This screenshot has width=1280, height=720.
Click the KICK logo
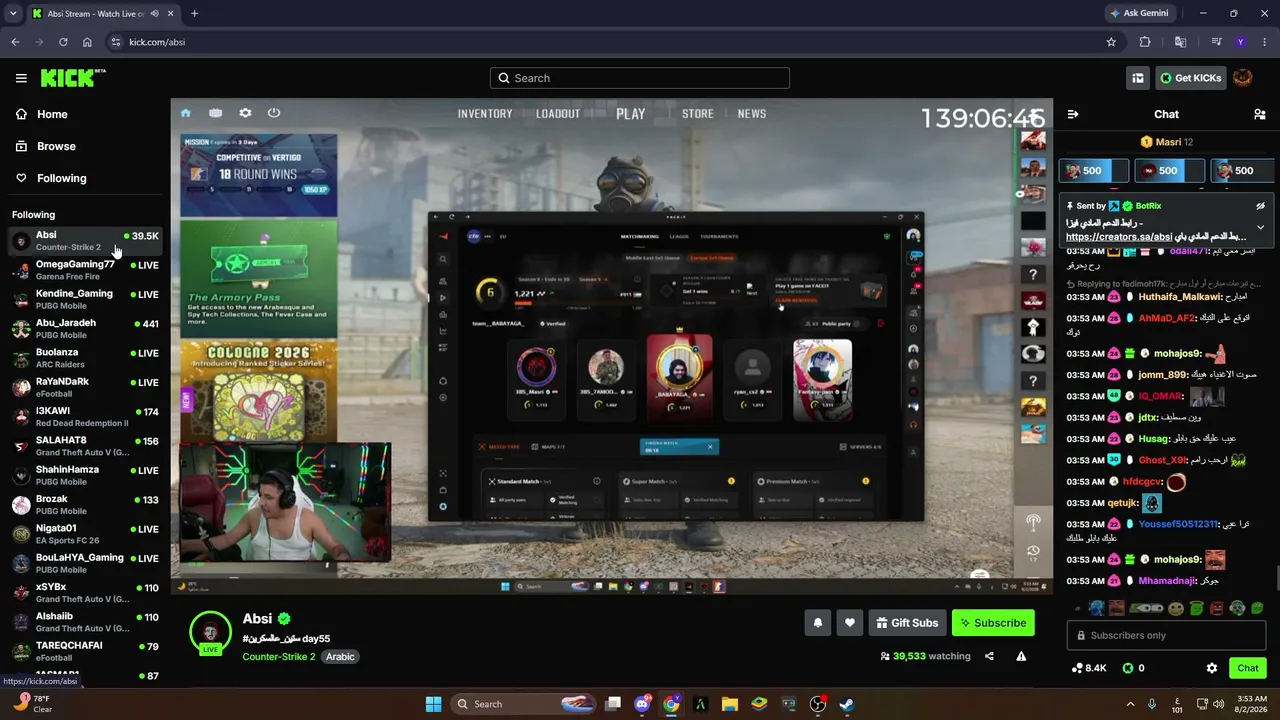[x=73, y=78]
